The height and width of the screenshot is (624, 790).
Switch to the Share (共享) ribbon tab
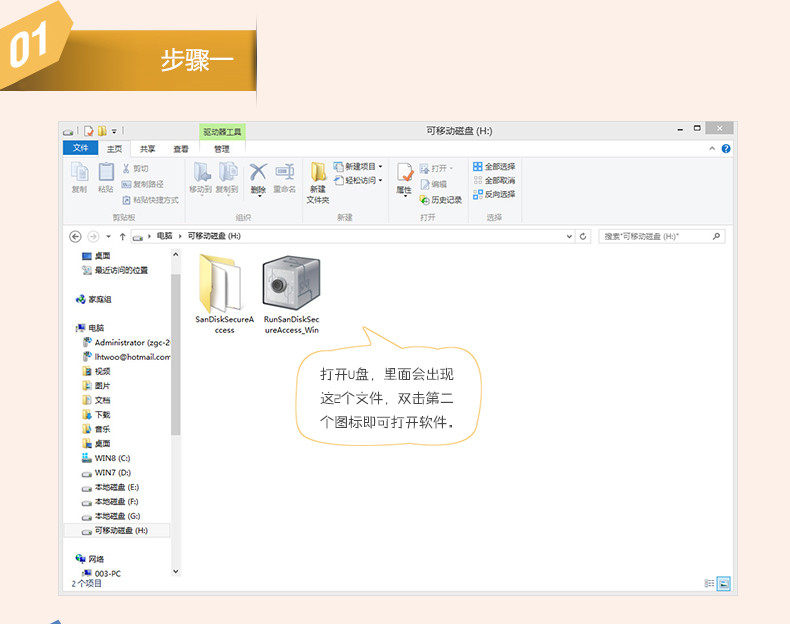point(148,149)
